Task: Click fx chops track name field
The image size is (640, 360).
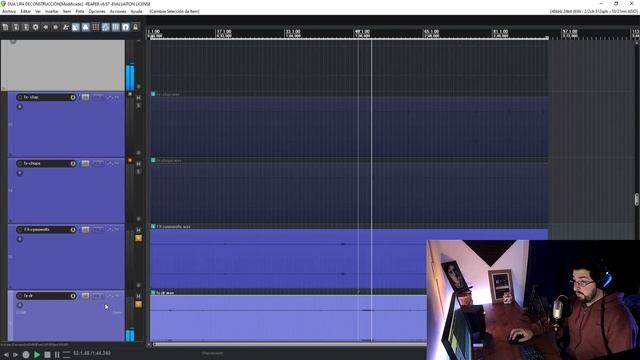Action: point(46,163)
